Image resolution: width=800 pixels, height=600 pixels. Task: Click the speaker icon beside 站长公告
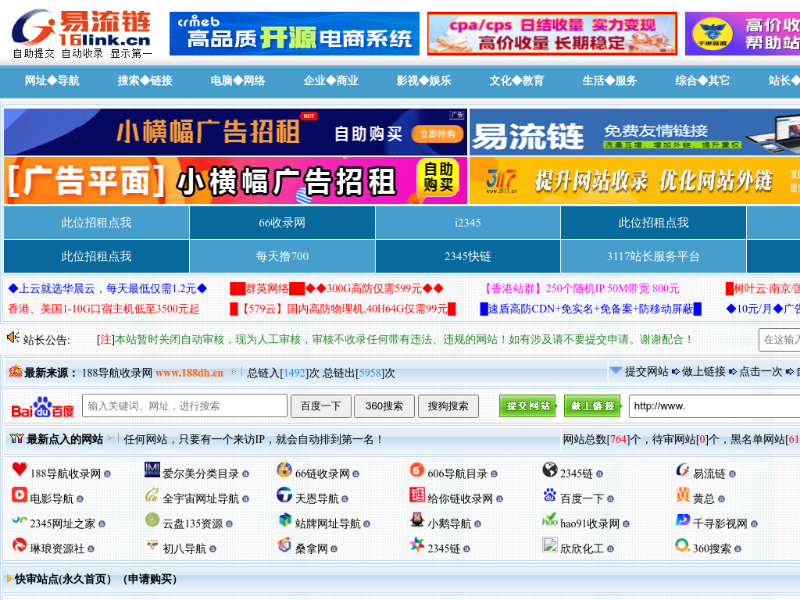click(13, 337)
